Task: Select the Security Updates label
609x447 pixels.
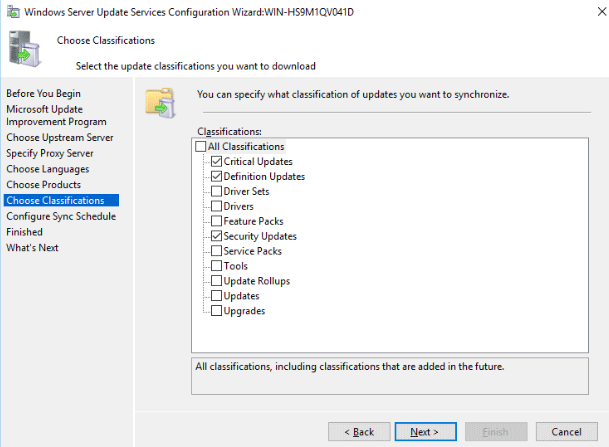Action: coord(260,236)
